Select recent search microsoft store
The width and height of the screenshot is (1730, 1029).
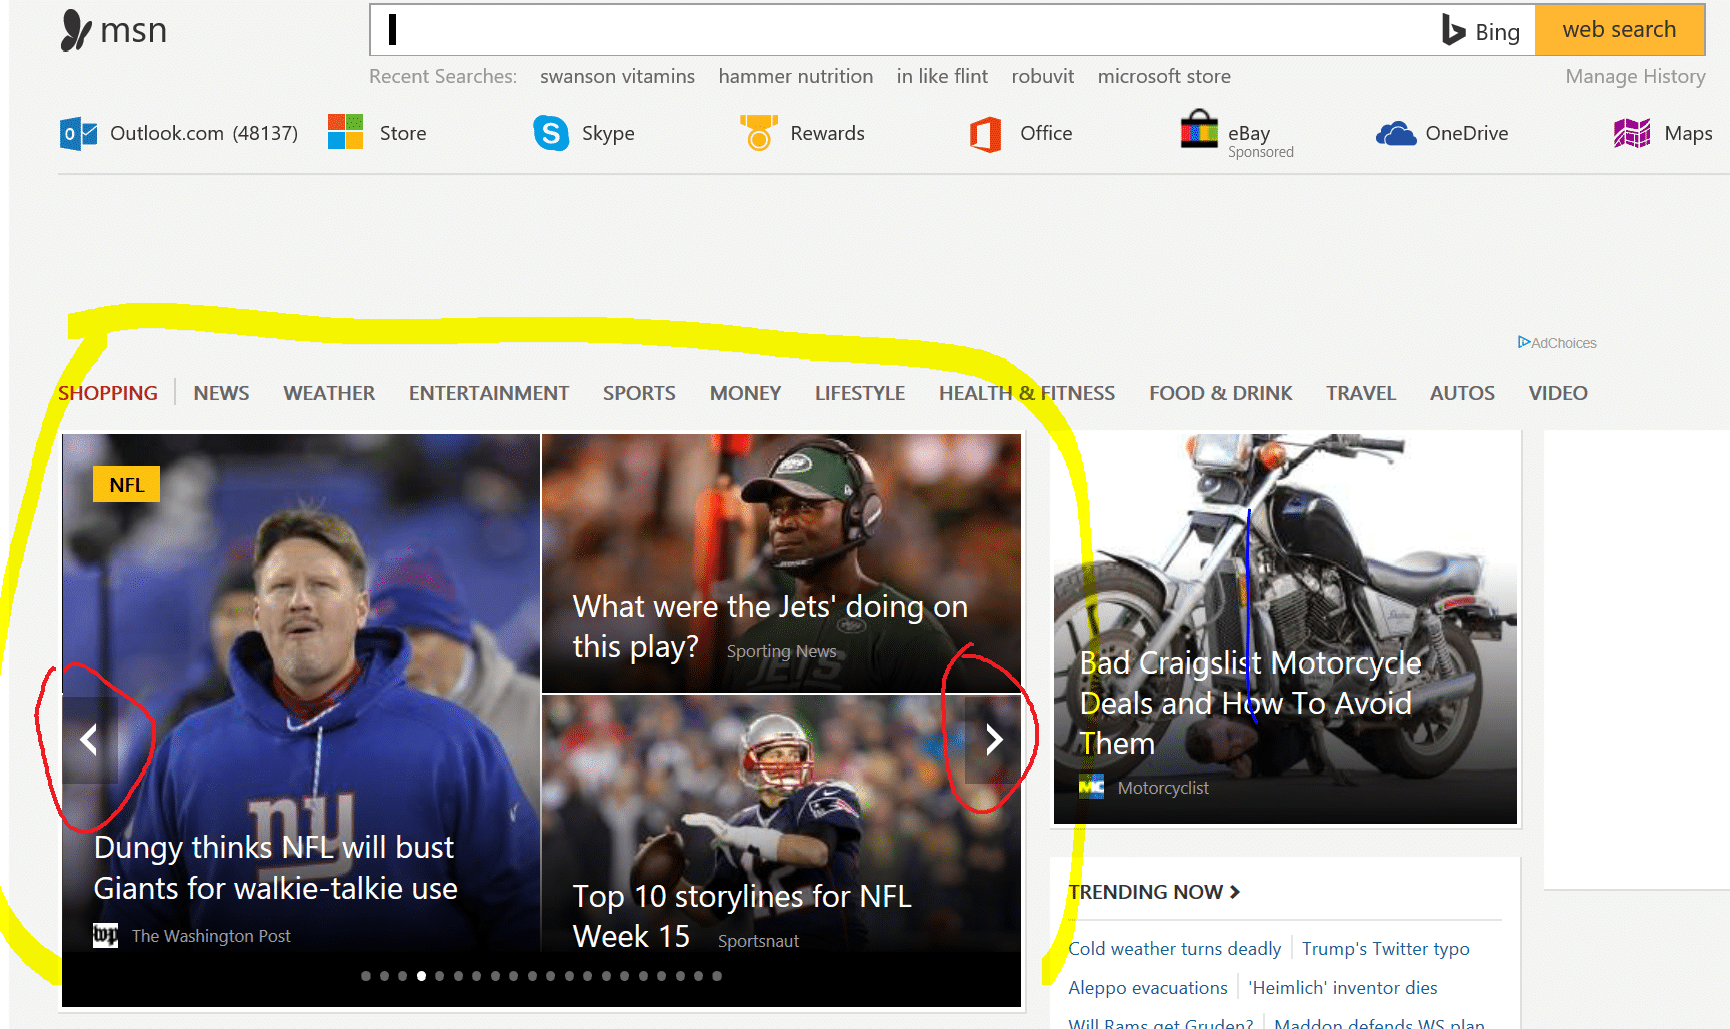[1164, 76]
